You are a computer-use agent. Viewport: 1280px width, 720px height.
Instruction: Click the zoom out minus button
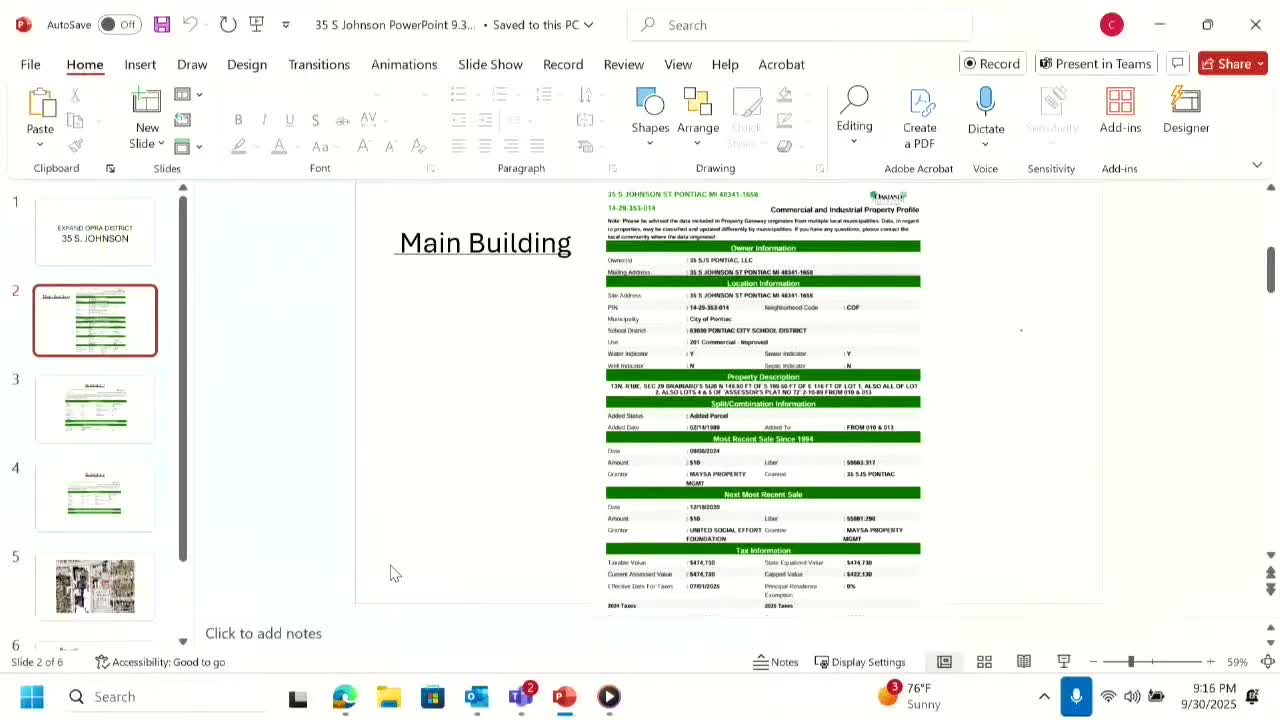click(x=1093, y=662)
